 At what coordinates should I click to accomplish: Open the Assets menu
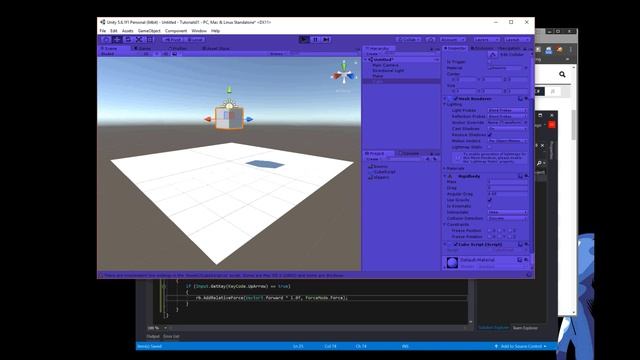tap(128, 31)
